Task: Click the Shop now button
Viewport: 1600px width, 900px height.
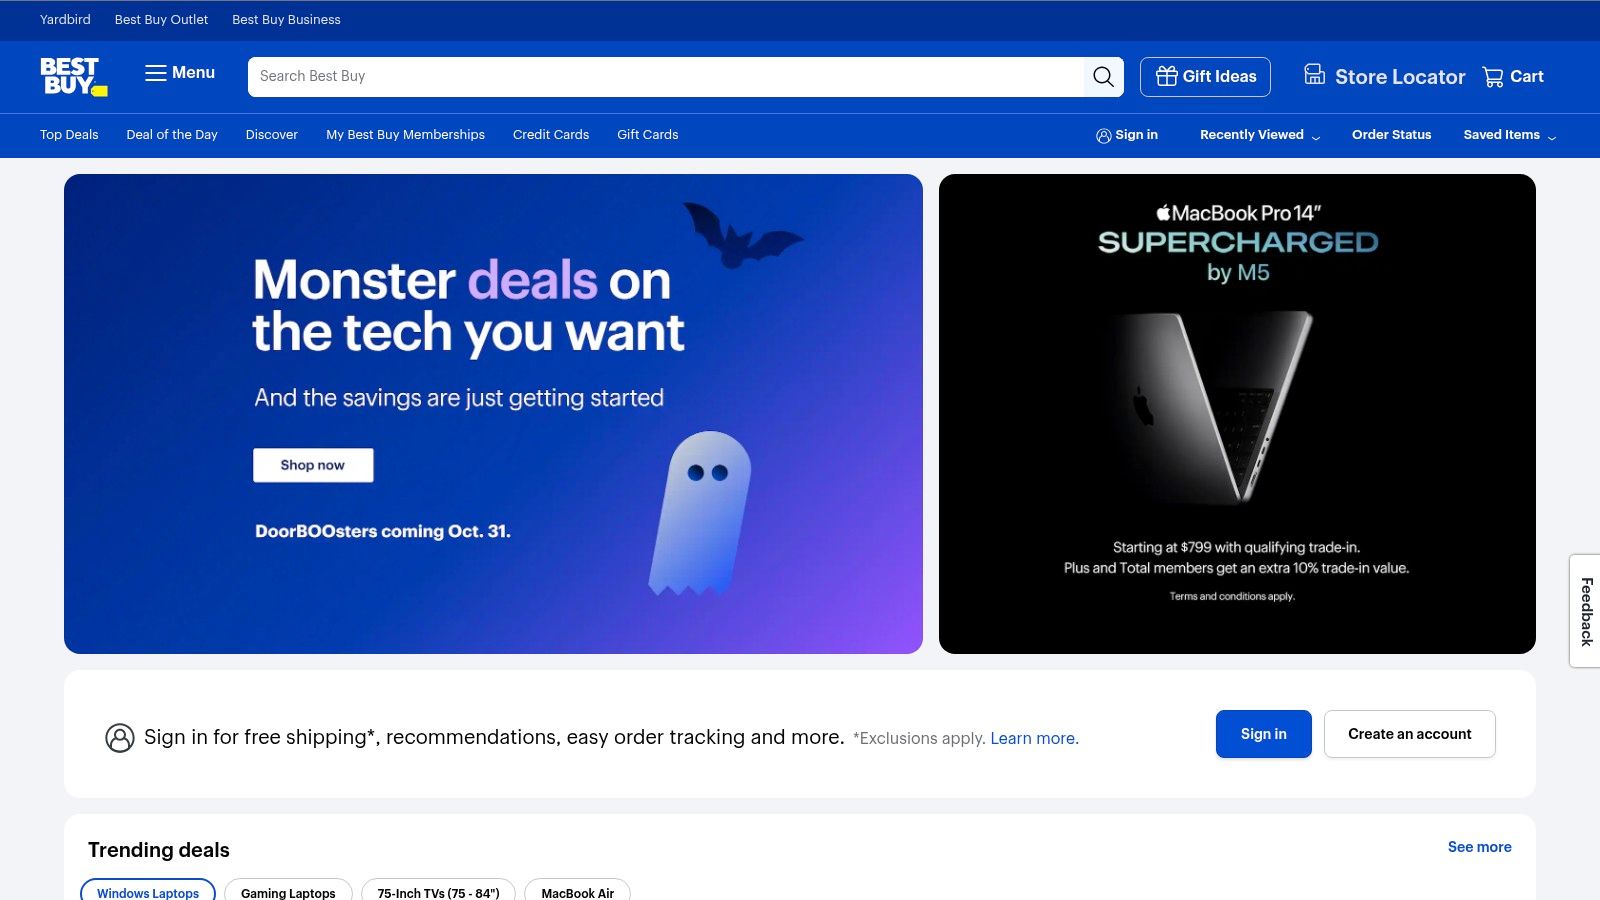Action: pos(313,465)
